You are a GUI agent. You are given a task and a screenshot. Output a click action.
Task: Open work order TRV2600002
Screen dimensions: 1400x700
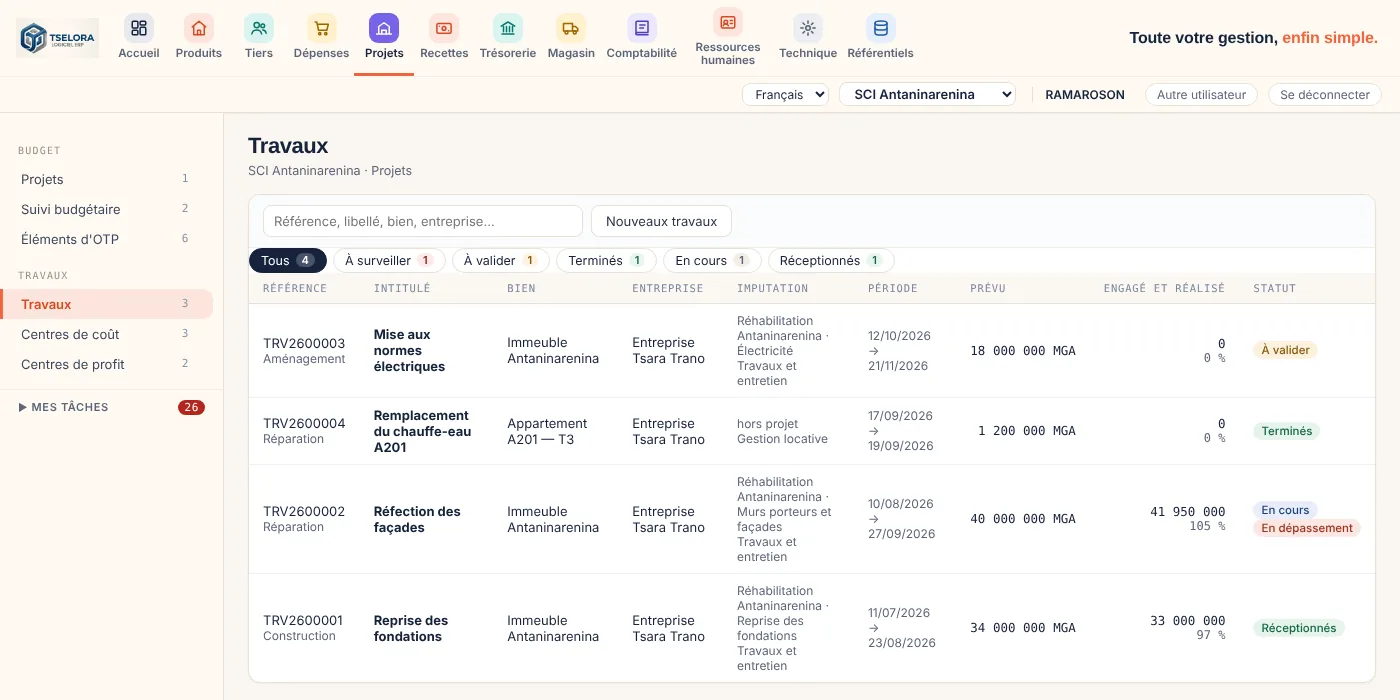tap(304, 511)
